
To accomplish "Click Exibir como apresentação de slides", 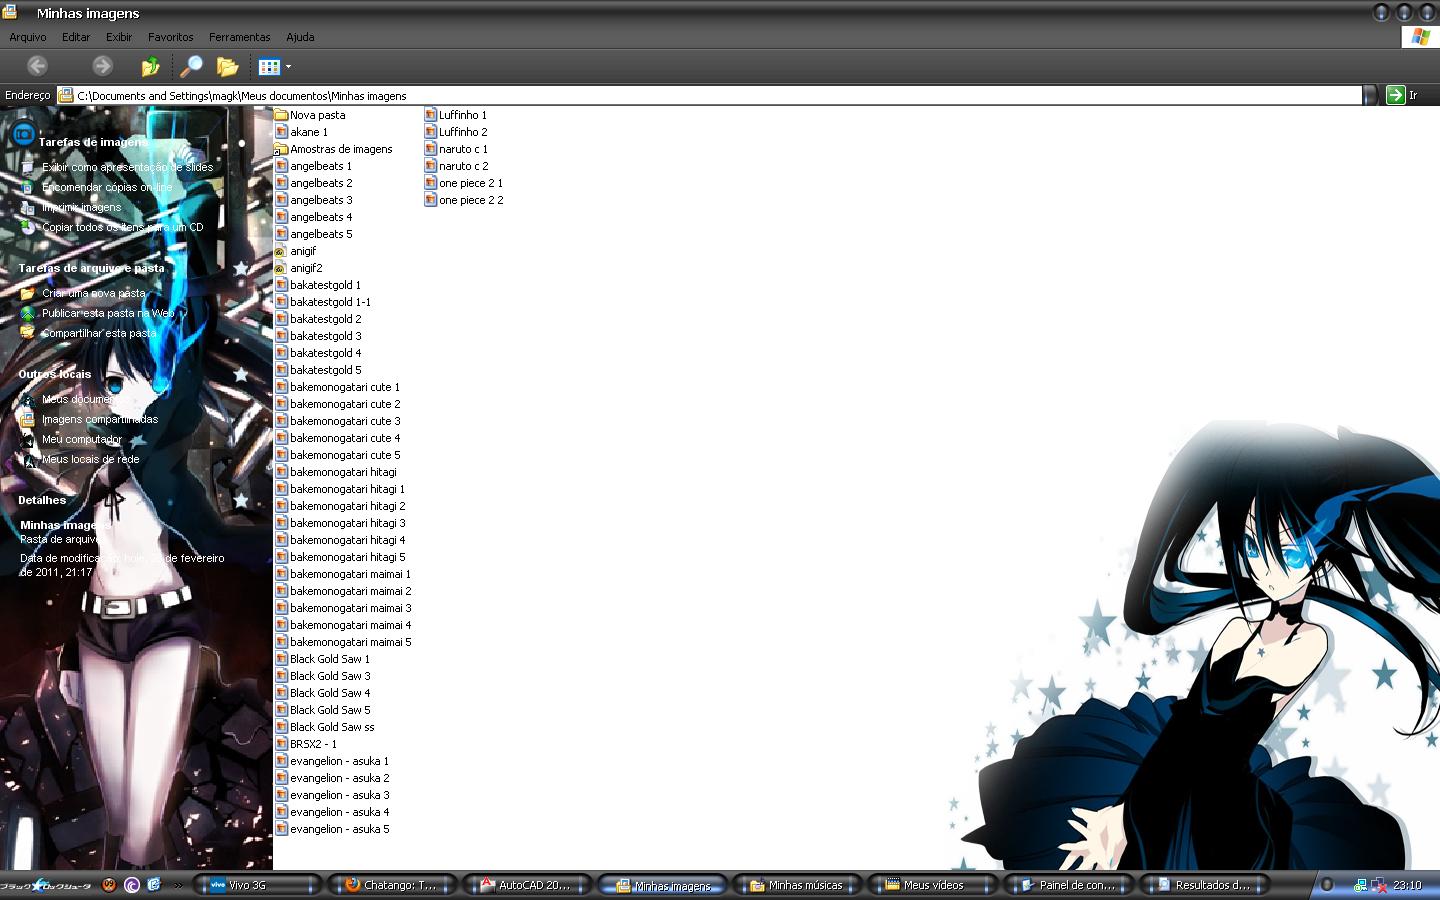I will click(x=127, y=167).
